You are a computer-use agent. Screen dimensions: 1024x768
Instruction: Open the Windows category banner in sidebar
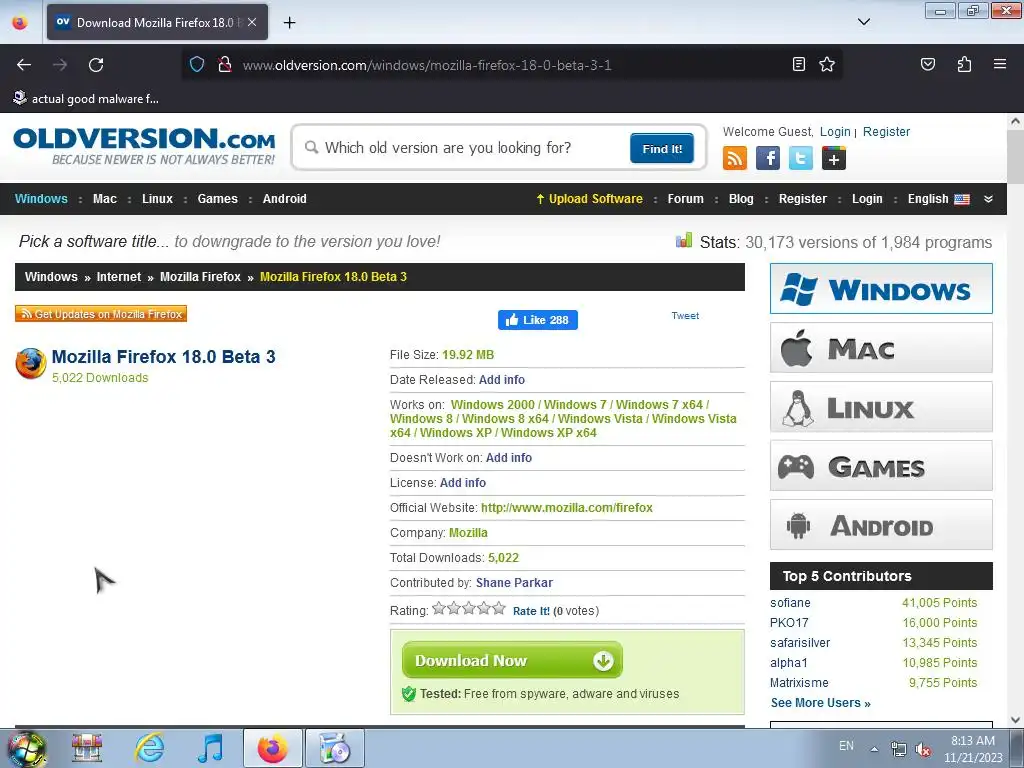click(881, 289)
